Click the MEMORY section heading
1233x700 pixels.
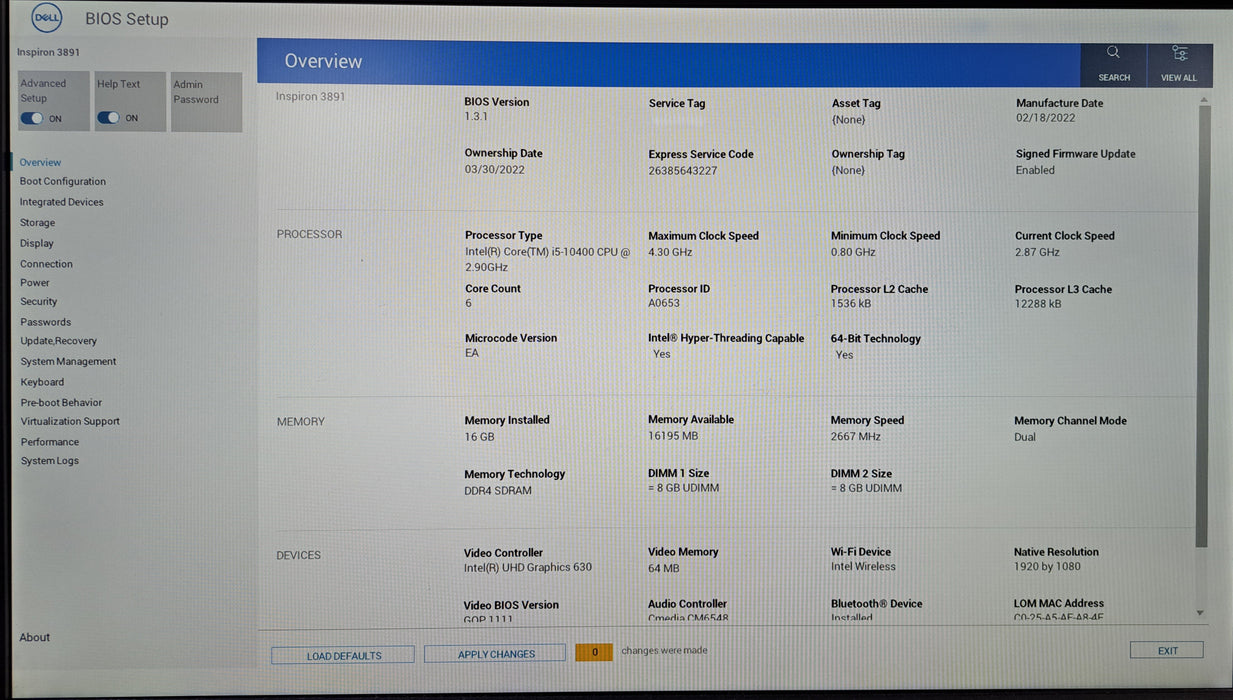[301, 422]
